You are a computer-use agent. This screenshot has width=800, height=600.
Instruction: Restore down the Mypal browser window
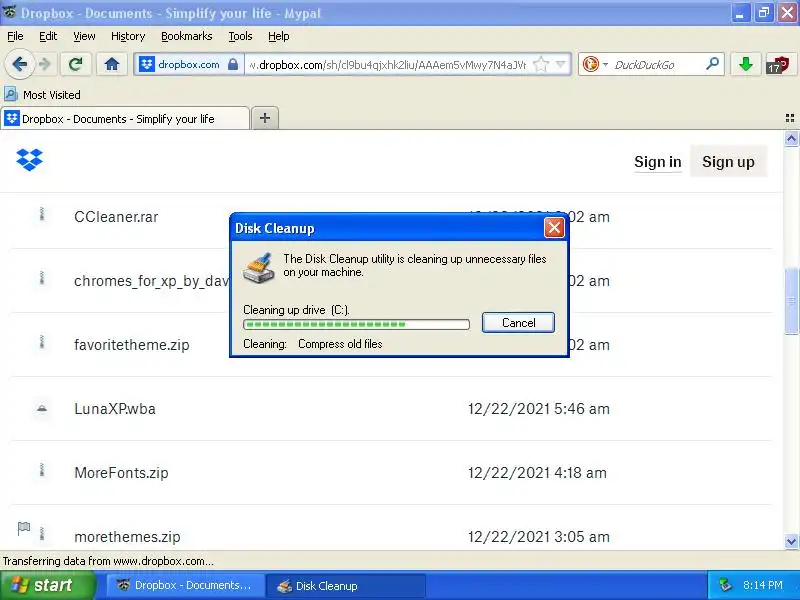(763, 13)
